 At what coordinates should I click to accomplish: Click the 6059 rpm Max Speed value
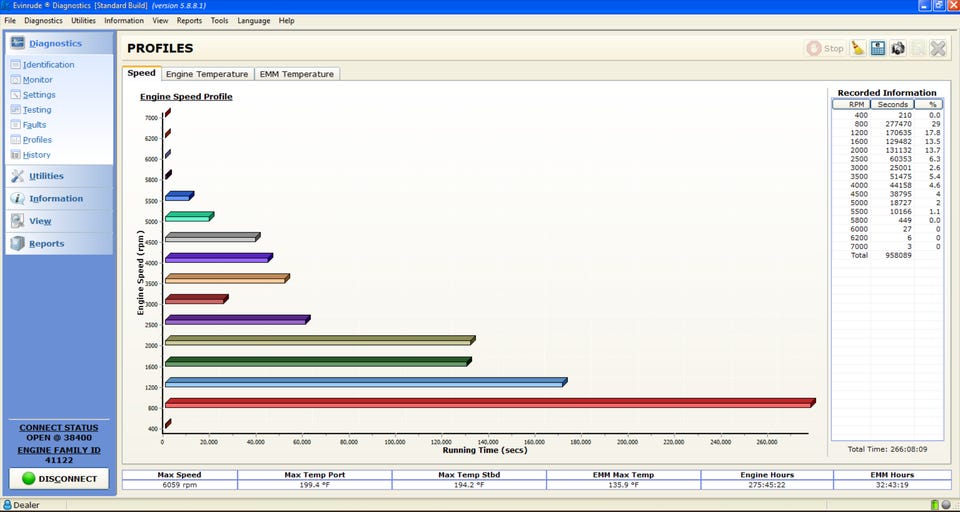tap(179, 485)
